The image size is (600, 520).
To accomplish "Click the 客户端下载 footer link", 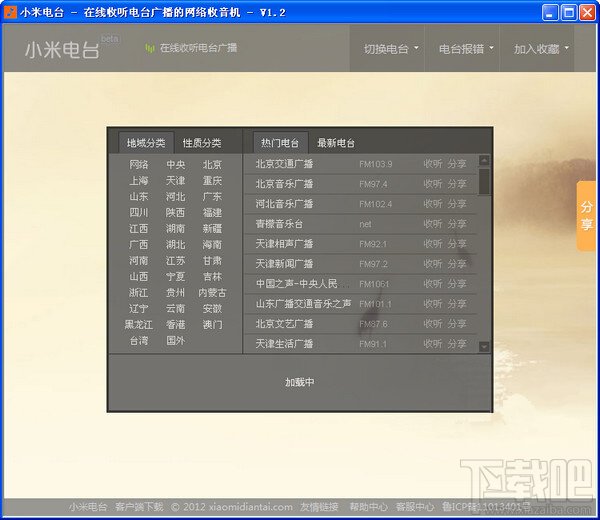I will click(139, 507).
